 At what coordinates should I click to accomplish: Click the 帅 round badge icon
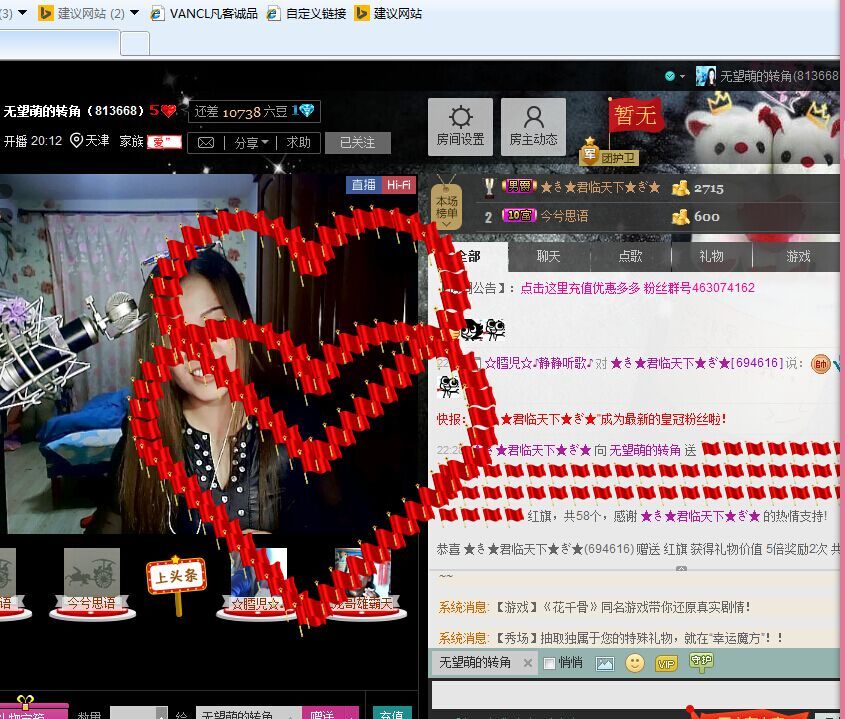coord(820,364)
